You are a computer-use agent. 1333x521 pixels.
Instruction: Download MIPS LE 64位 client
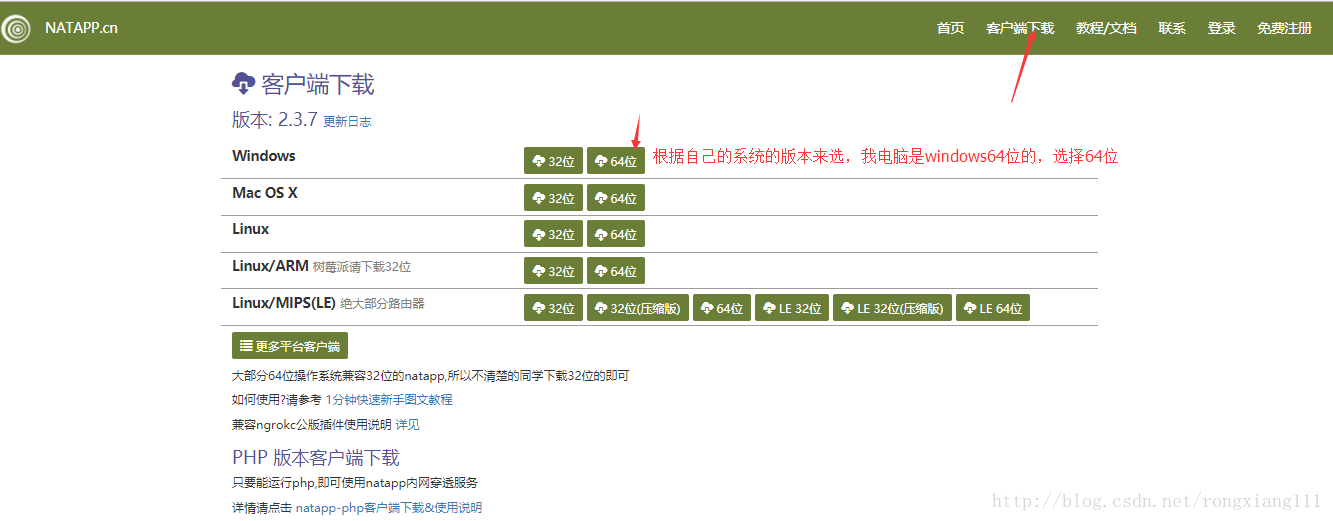coord(993,308)
